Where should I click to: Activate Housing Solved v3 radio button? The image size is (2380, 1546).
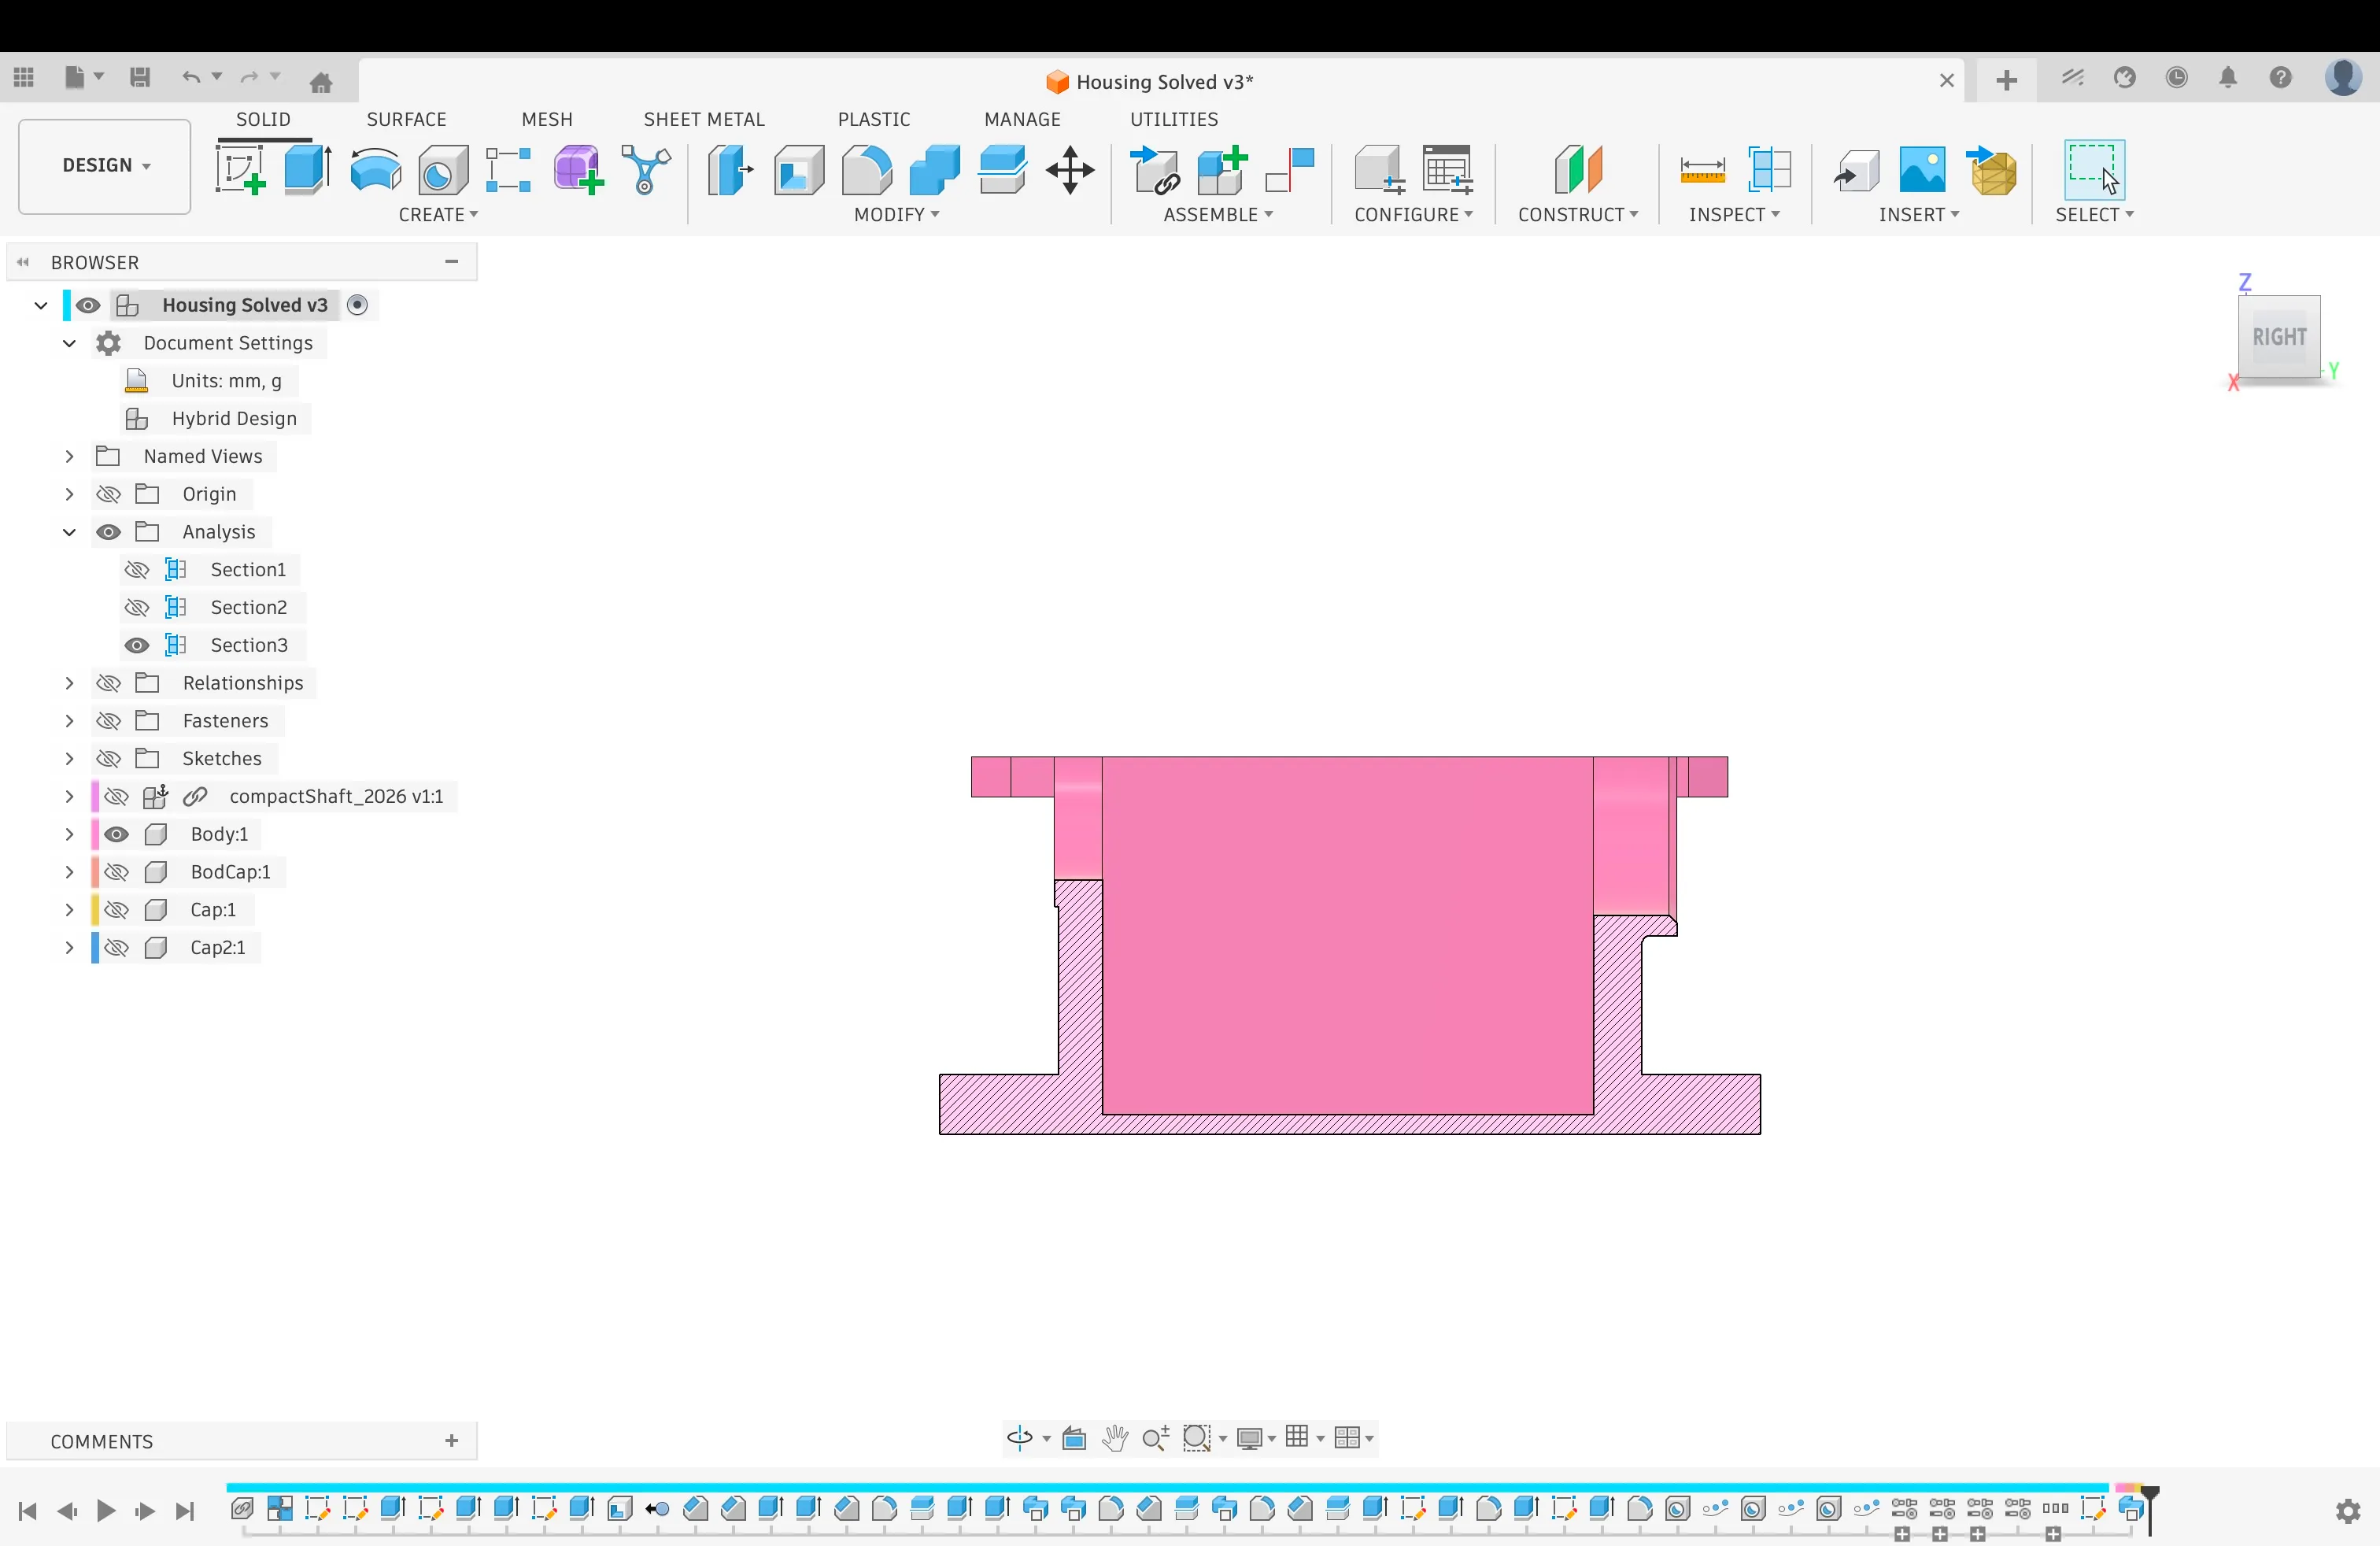pos(357,305)
